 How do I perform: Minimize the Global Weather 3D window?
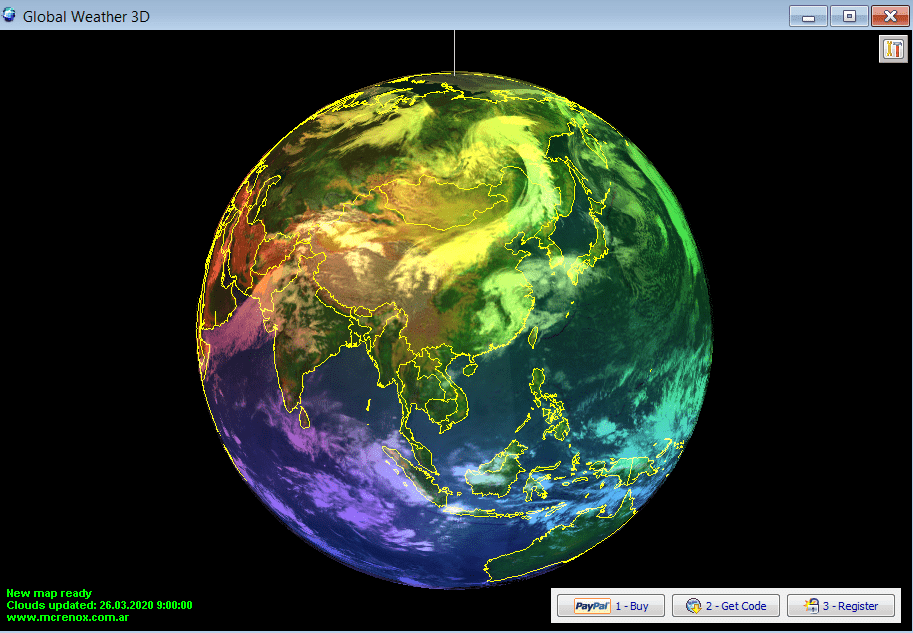[808, 16]
